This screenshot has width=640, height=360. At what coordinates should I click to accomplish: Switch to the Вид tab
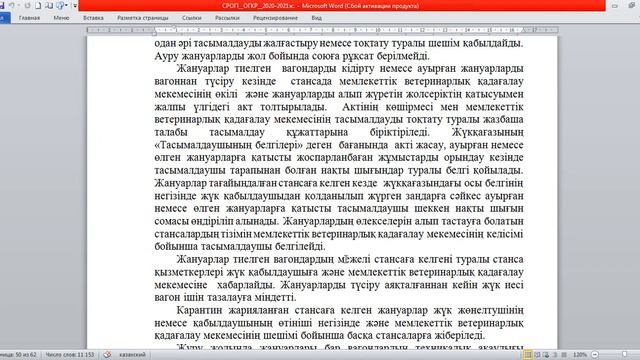(x=316, y=18)
